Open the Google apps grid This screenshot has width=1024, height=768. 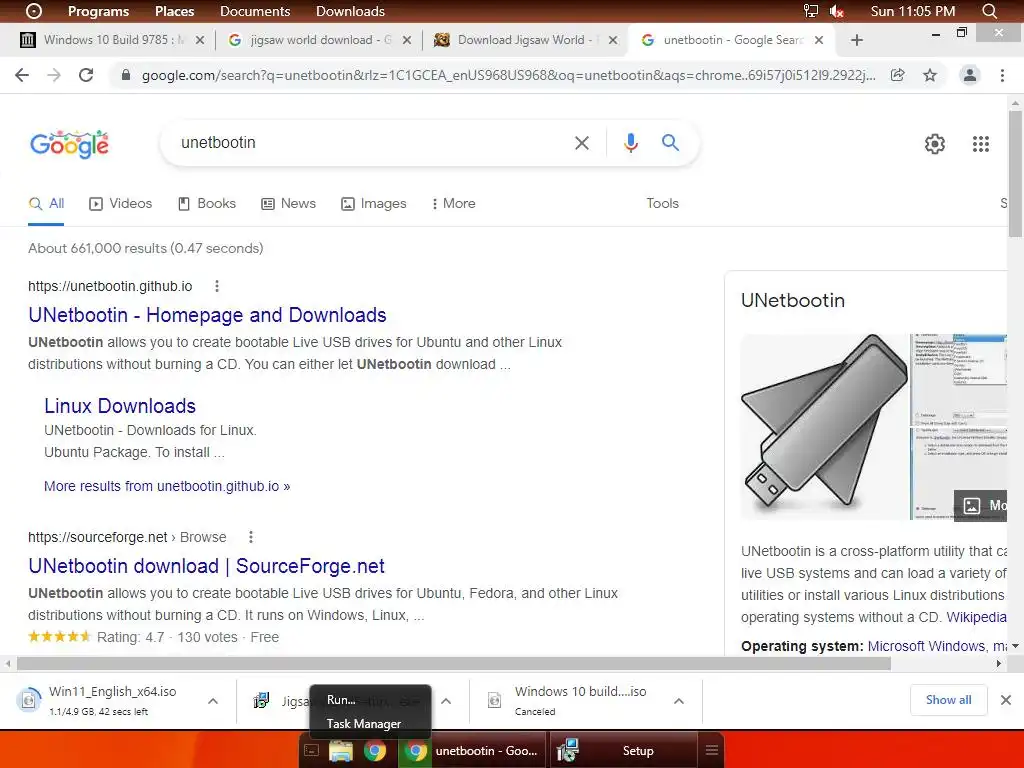point(980,144)
